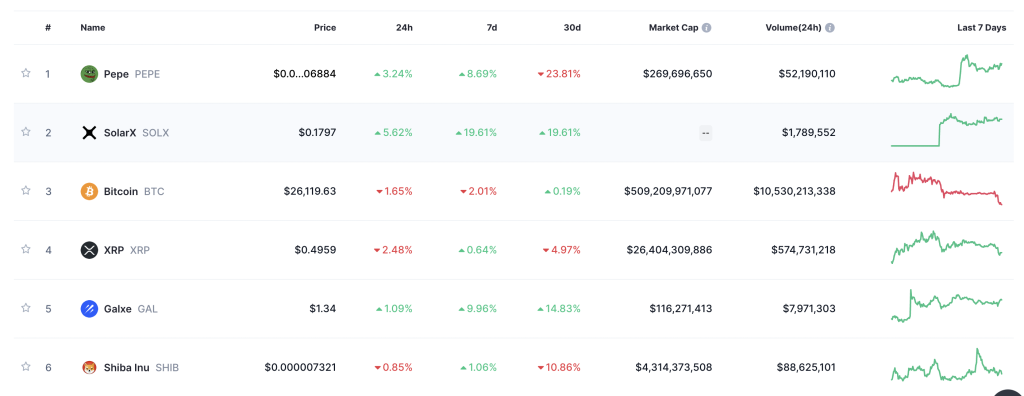Sort coins by the Name header

[93, 28]
